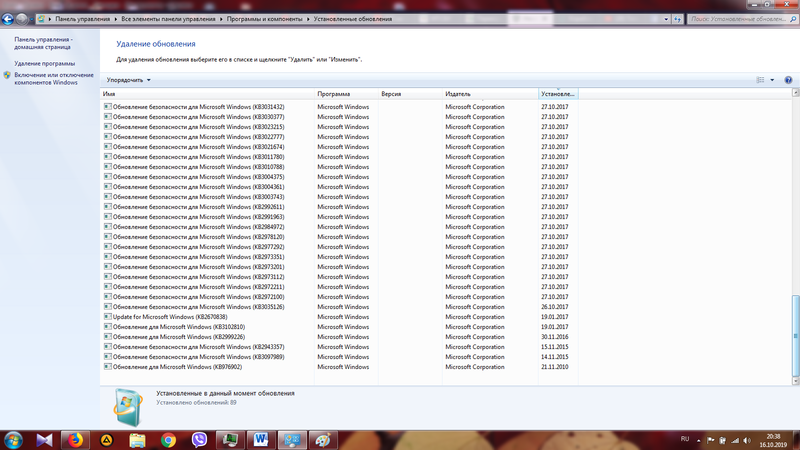
Task: Select update KB2984972 row
Action: click(339, 227)
